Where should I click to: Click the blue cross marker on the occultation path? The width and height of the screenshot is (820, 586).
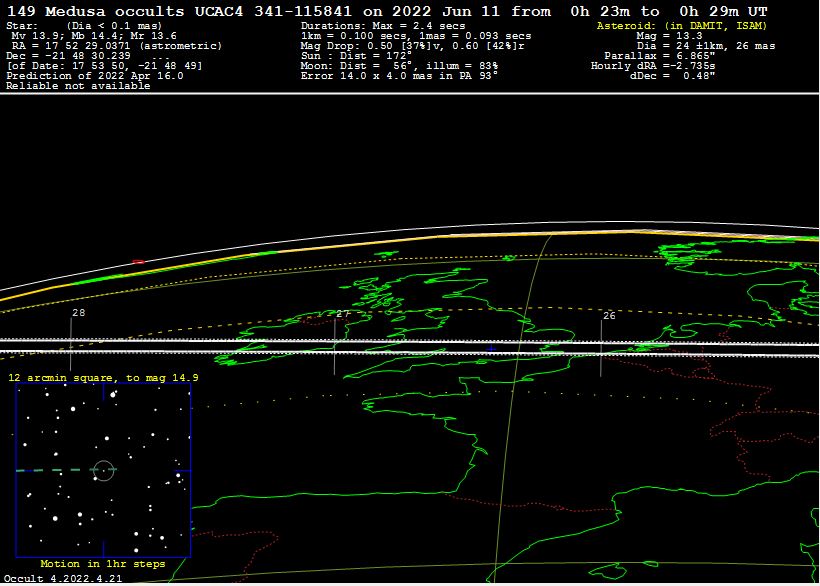pos(490,347)
